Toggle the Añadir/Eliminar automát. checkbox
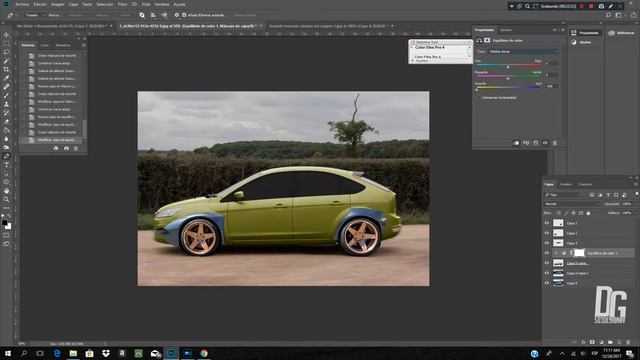 coord(184,15)
